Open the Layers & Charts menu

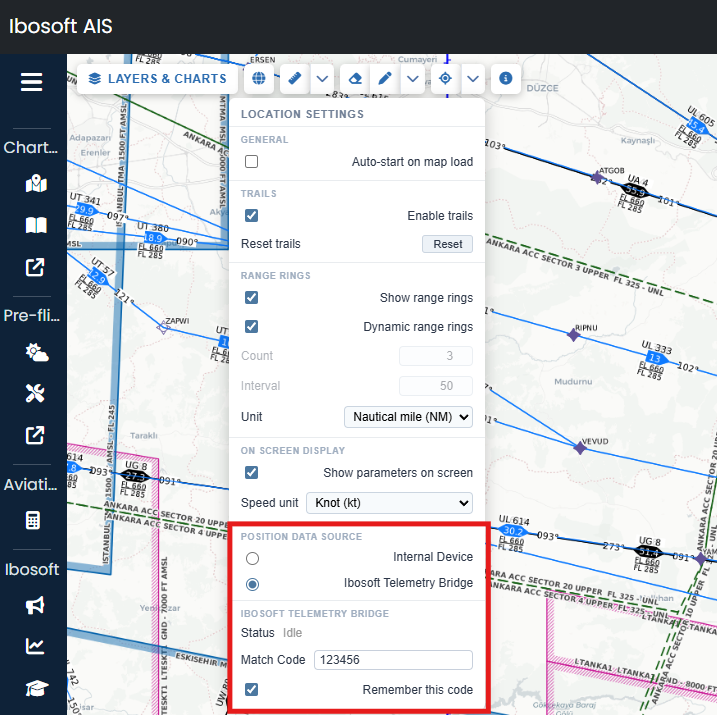pyautogui.click(x=157, y=78)
